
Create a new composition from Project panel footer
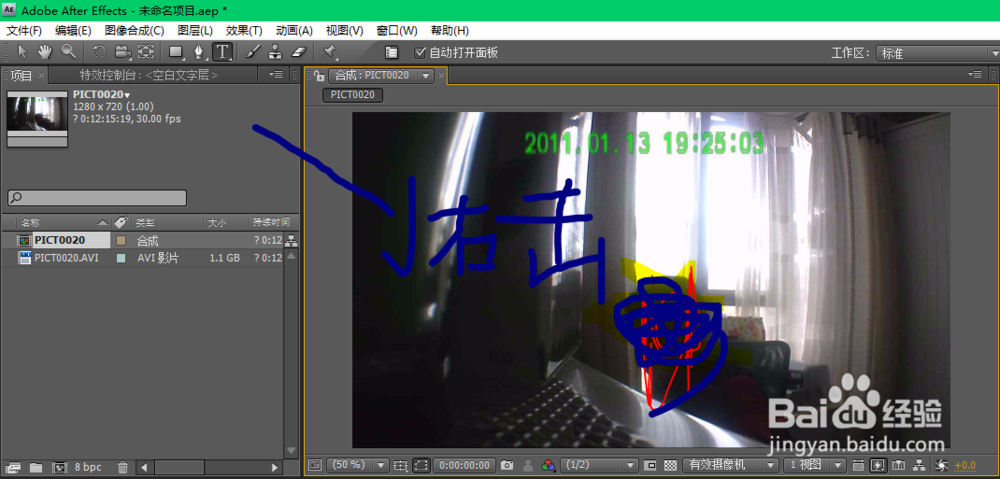[59, 468]
